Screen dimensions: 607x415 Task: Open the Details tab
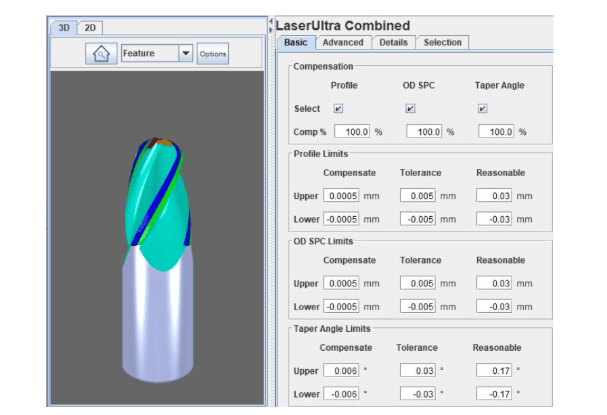pyautogui.click(x=393, y=42)
